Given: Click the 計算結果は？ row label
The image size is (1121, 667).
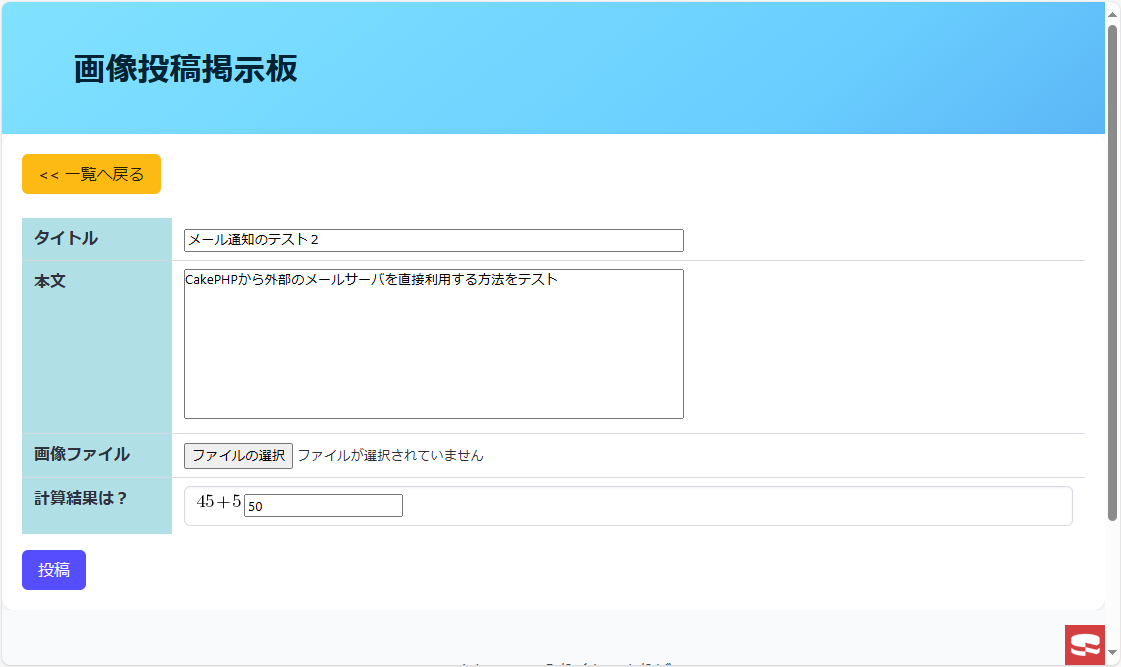Looking at the screenshot, I should [x=82, y=498].
